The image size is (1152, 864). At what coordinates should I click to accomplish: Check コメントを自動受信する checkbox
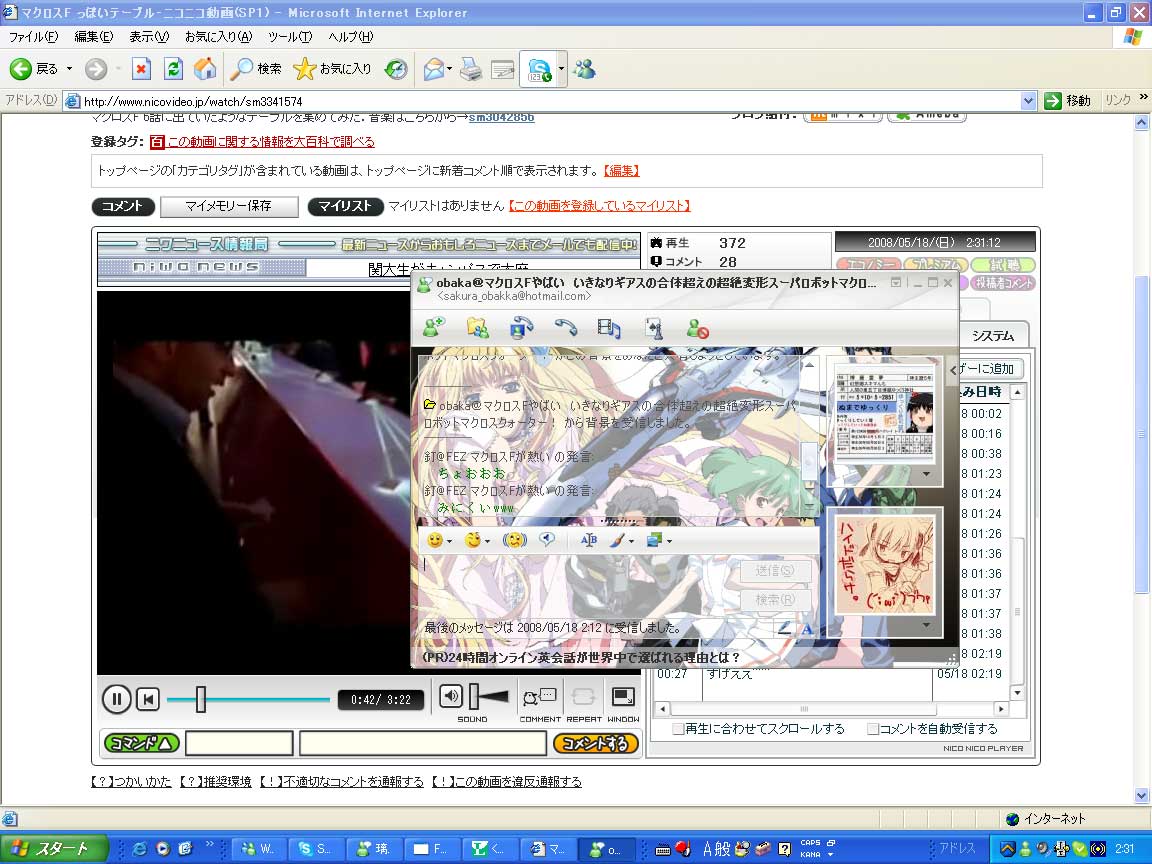click(x=873, y=729)
